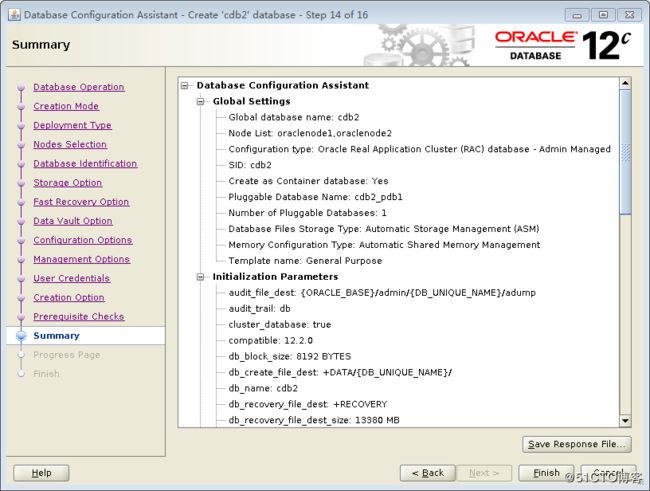This screenshot has height=491, width=650.
Task: Open the Help button
Action: (x=41, y=473)
